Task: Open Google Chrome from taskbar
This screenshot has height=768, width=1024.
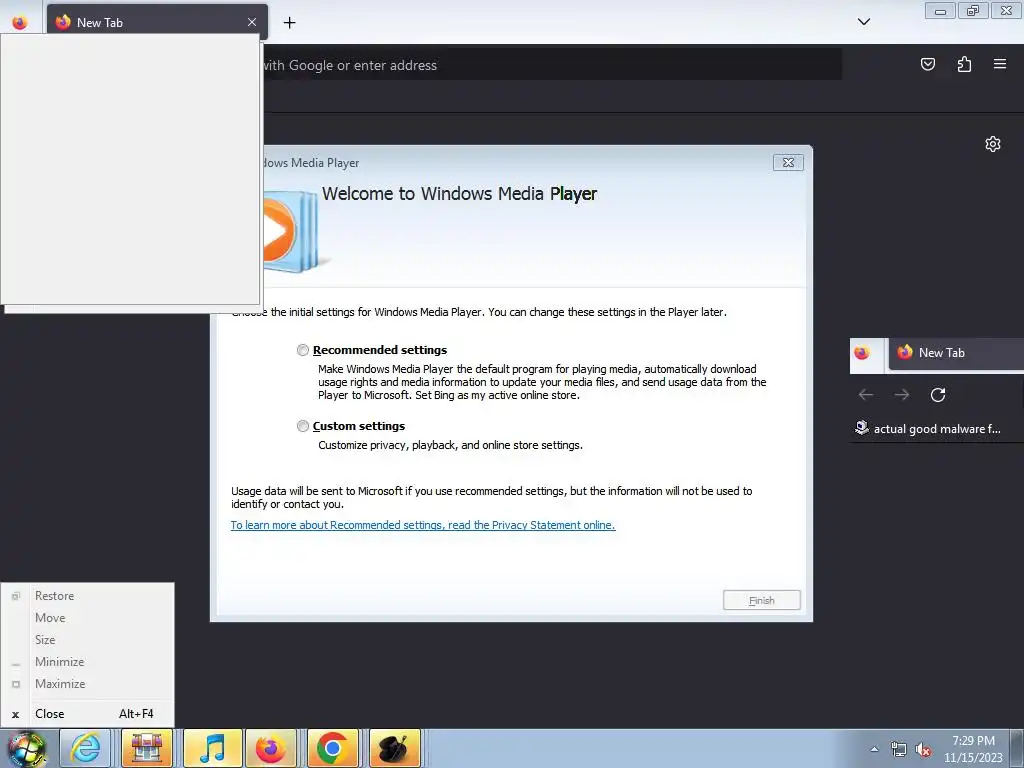Action: click(x=332, y=748)
